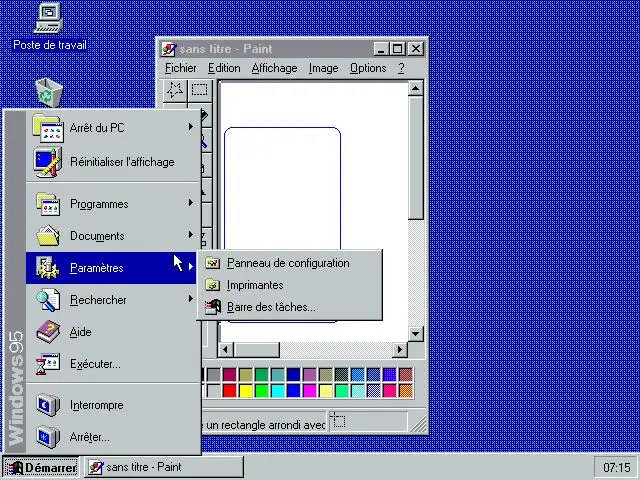Pick the olive color swatch in top row
Viewport: 640px width, 480px height.
pos(246,374)
